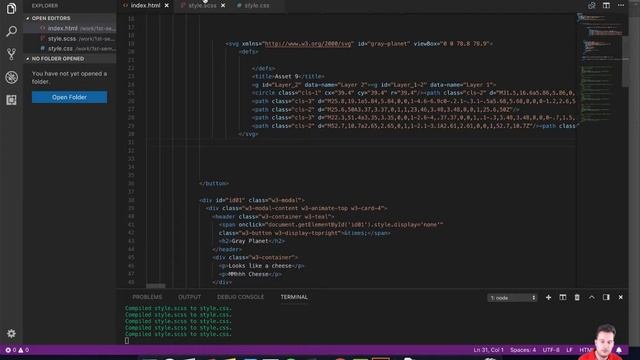This screenshot has height=360, width=640.
Task: Maximize the panel with chevron up icon
Action: click(x=591, y=298)
